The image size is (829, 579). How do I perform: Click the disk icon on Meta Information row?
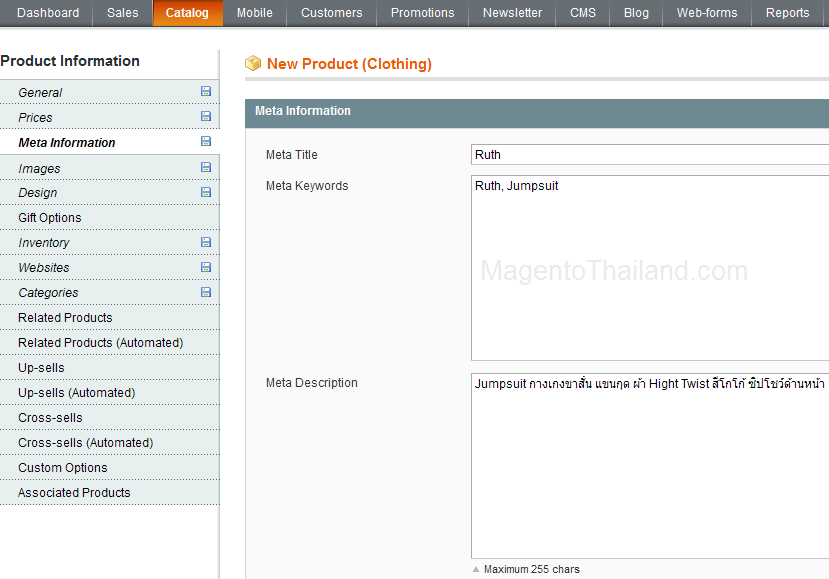click(x=206, y=142)
